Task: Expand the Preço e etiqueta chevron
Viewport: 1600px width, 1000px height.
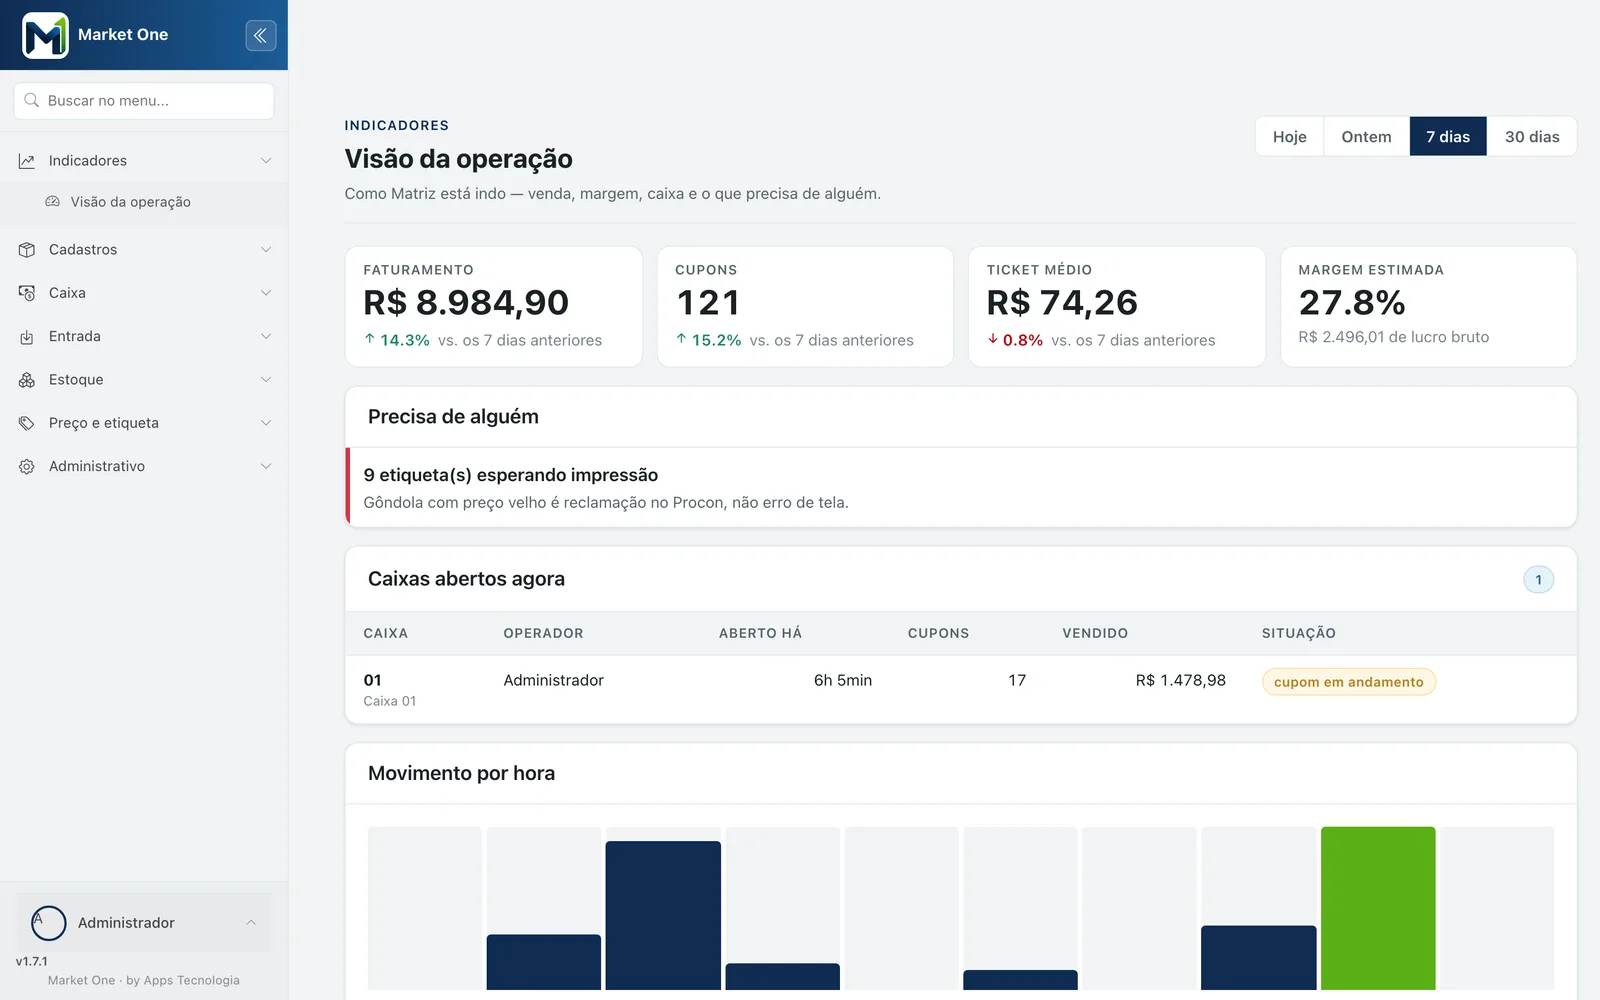Action: [x=266, y=423]
